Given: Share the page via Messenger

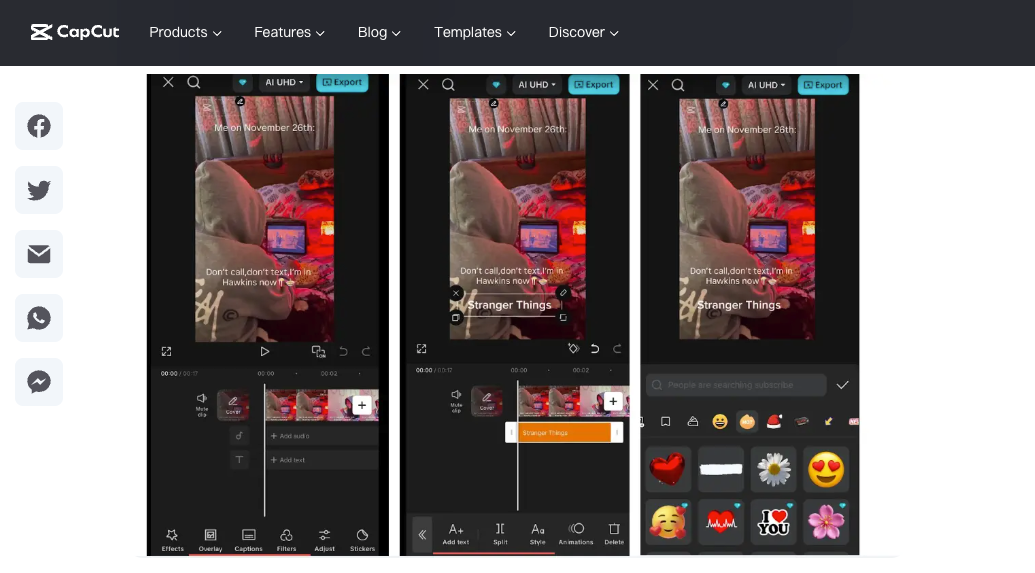Looking at the screenshot, I should coord(39,382).
